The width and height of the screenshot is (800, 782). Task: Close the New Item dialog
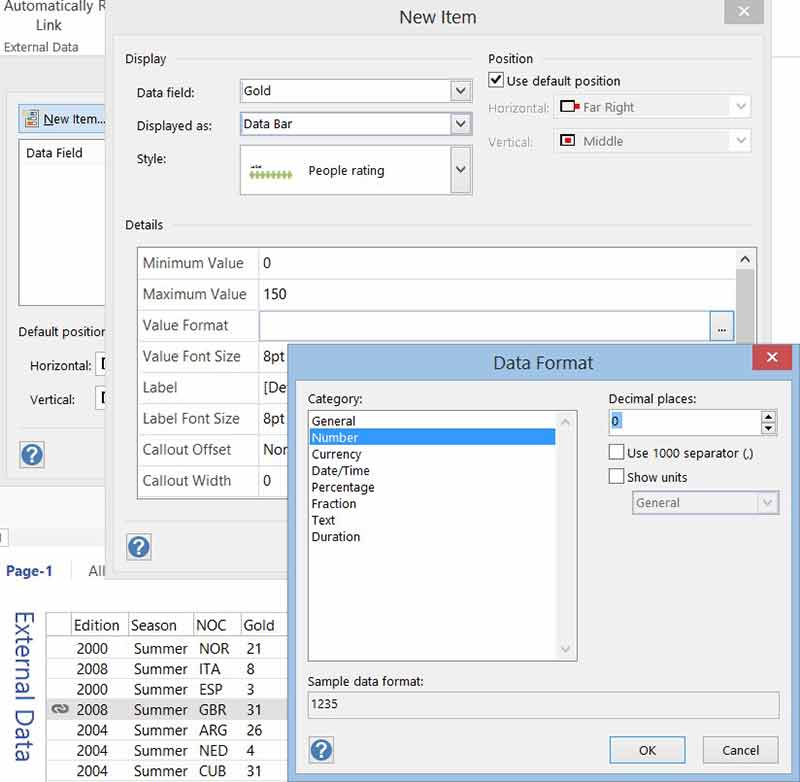pyautogui.click(x=744, y=11)
